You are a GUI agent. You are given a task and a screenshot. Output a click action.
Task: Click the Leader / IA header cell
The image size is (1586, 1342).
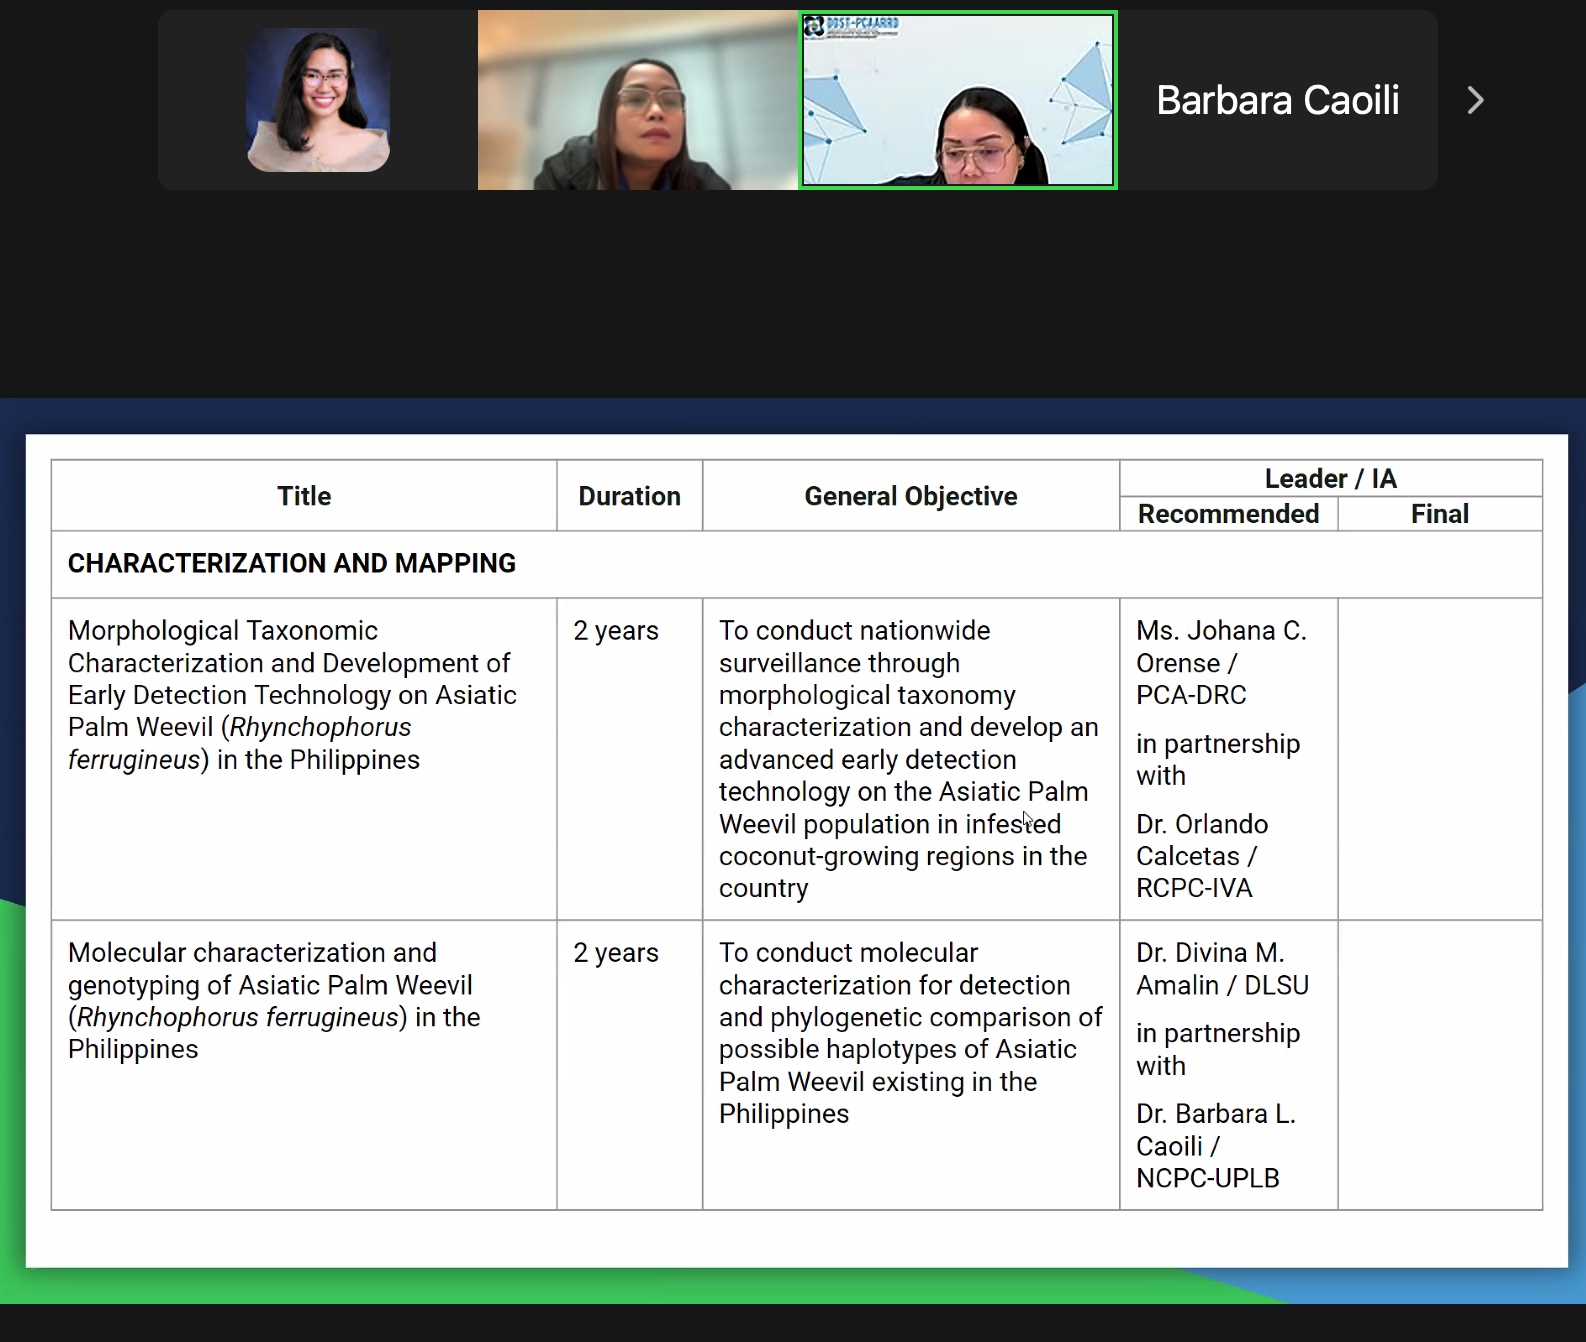[1330, 478]
